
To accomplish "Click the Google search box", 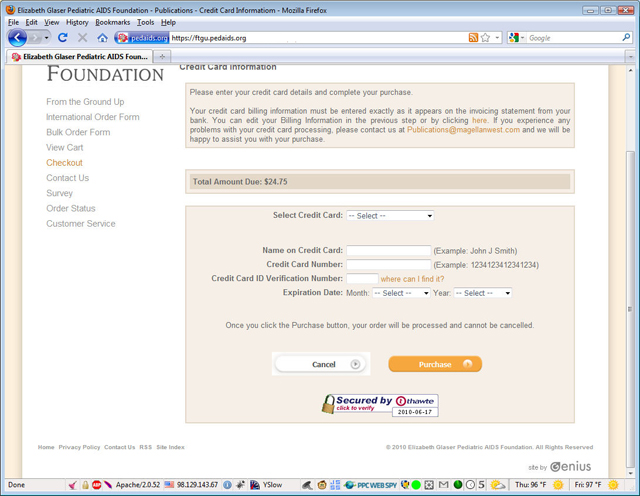I will (x=573, y=38).
